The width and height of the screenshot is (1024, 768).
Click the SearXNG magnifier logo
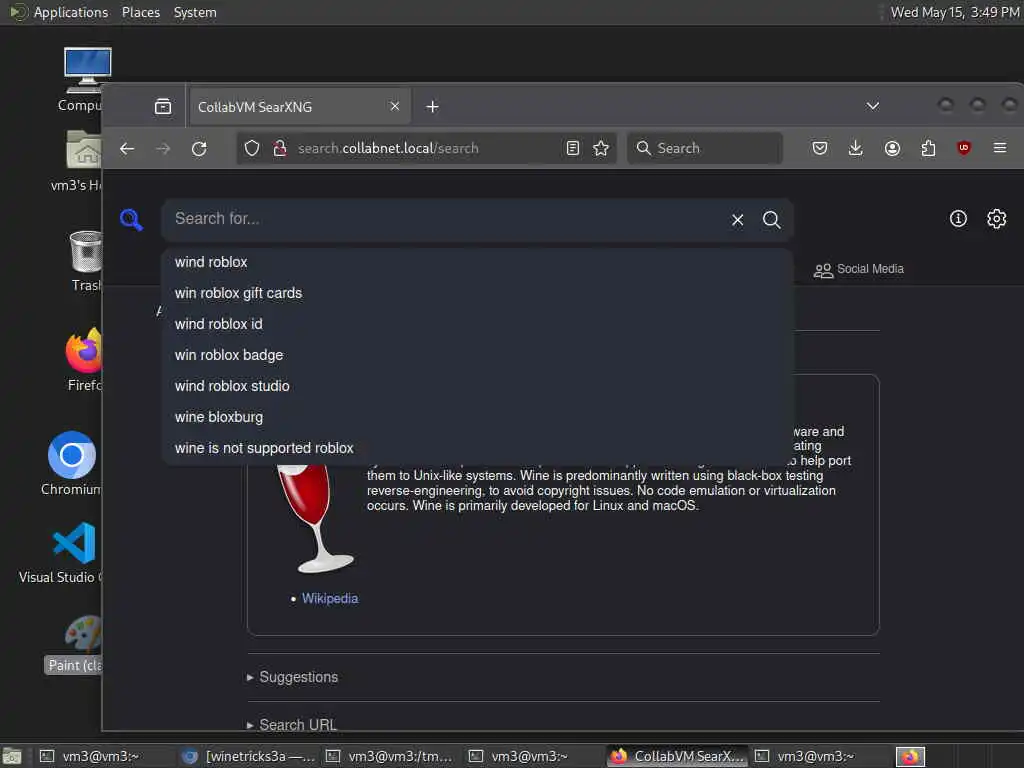tap(131, 219)
